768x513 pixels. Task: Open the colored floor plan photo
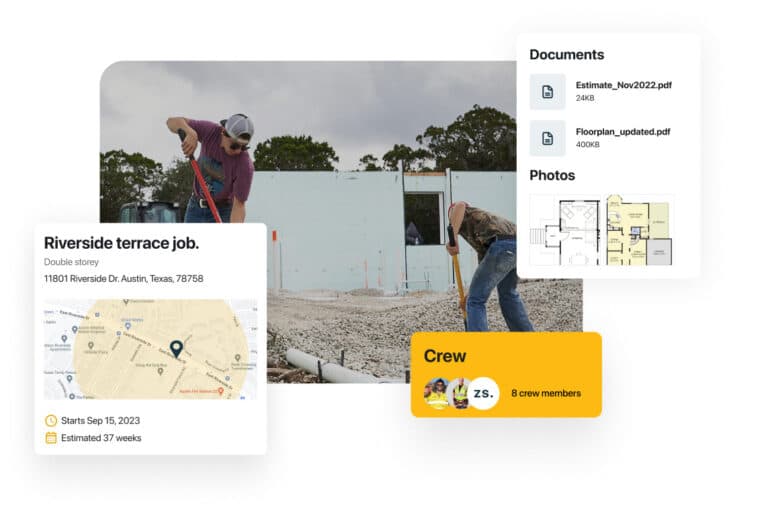point(639,230)
